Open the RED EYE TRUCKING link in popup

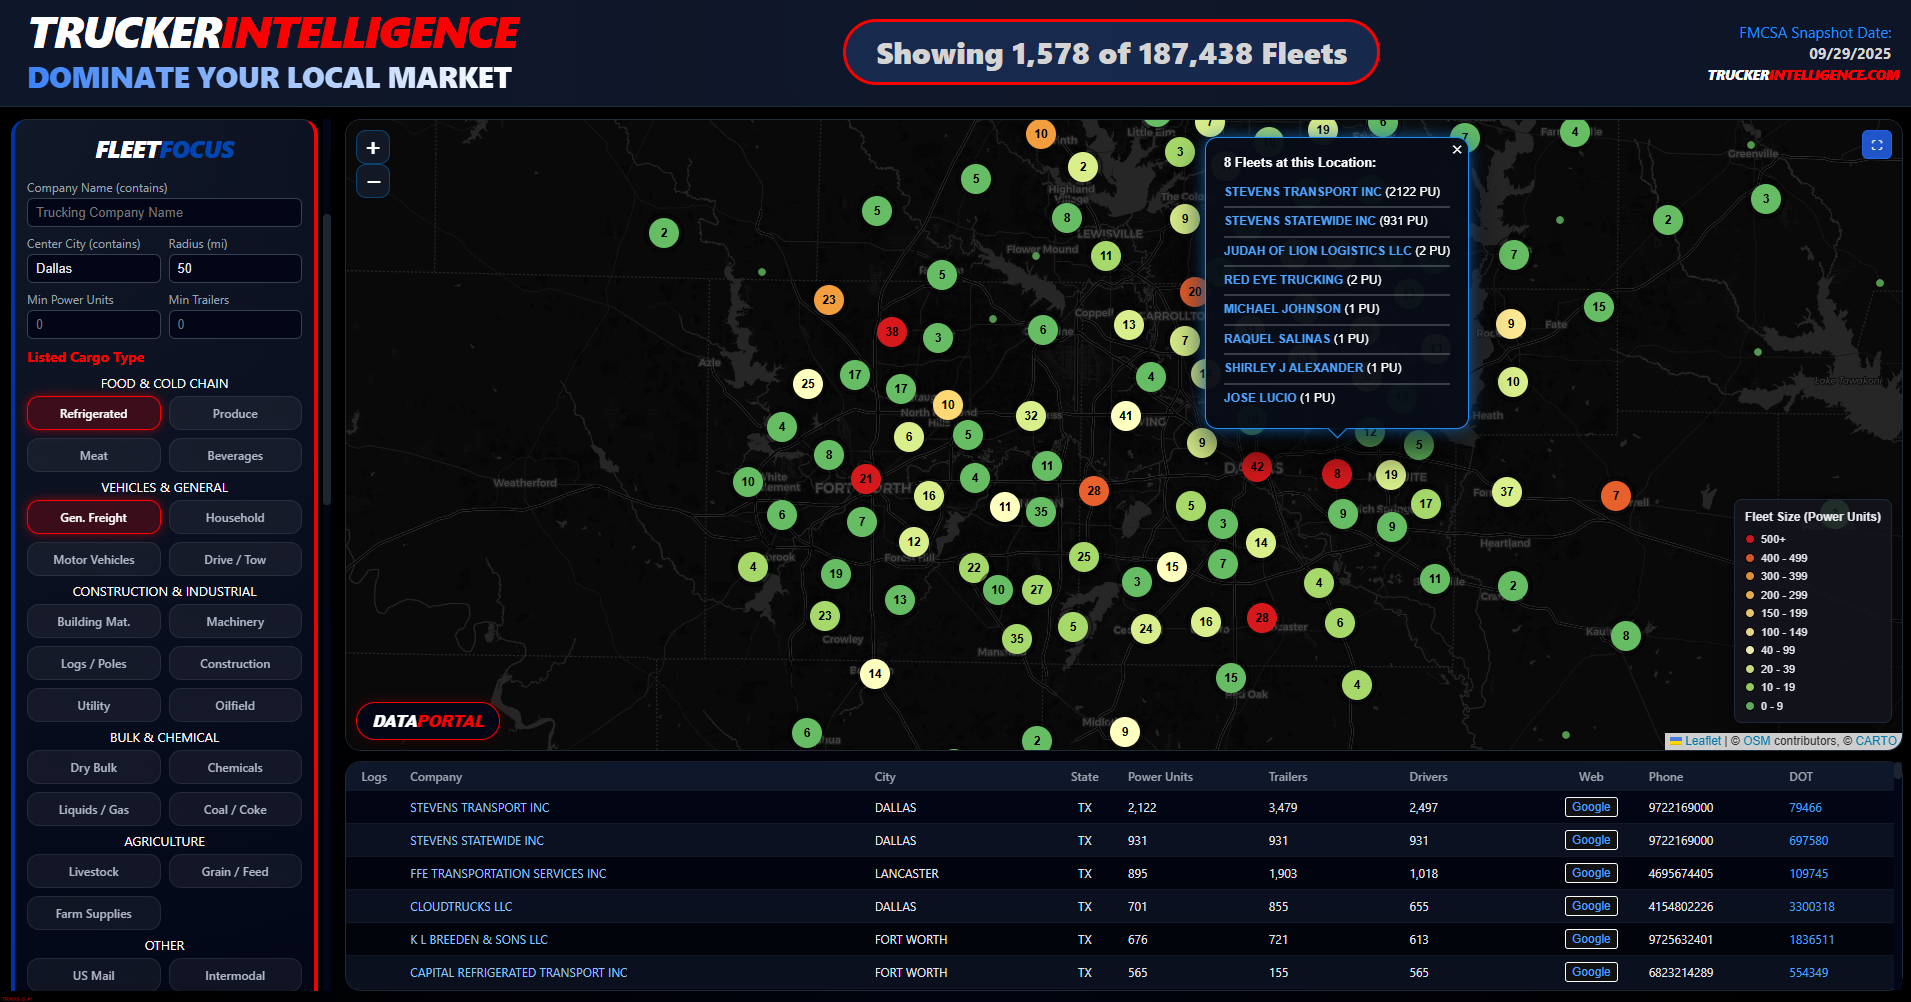click(x=1283, y=279)
